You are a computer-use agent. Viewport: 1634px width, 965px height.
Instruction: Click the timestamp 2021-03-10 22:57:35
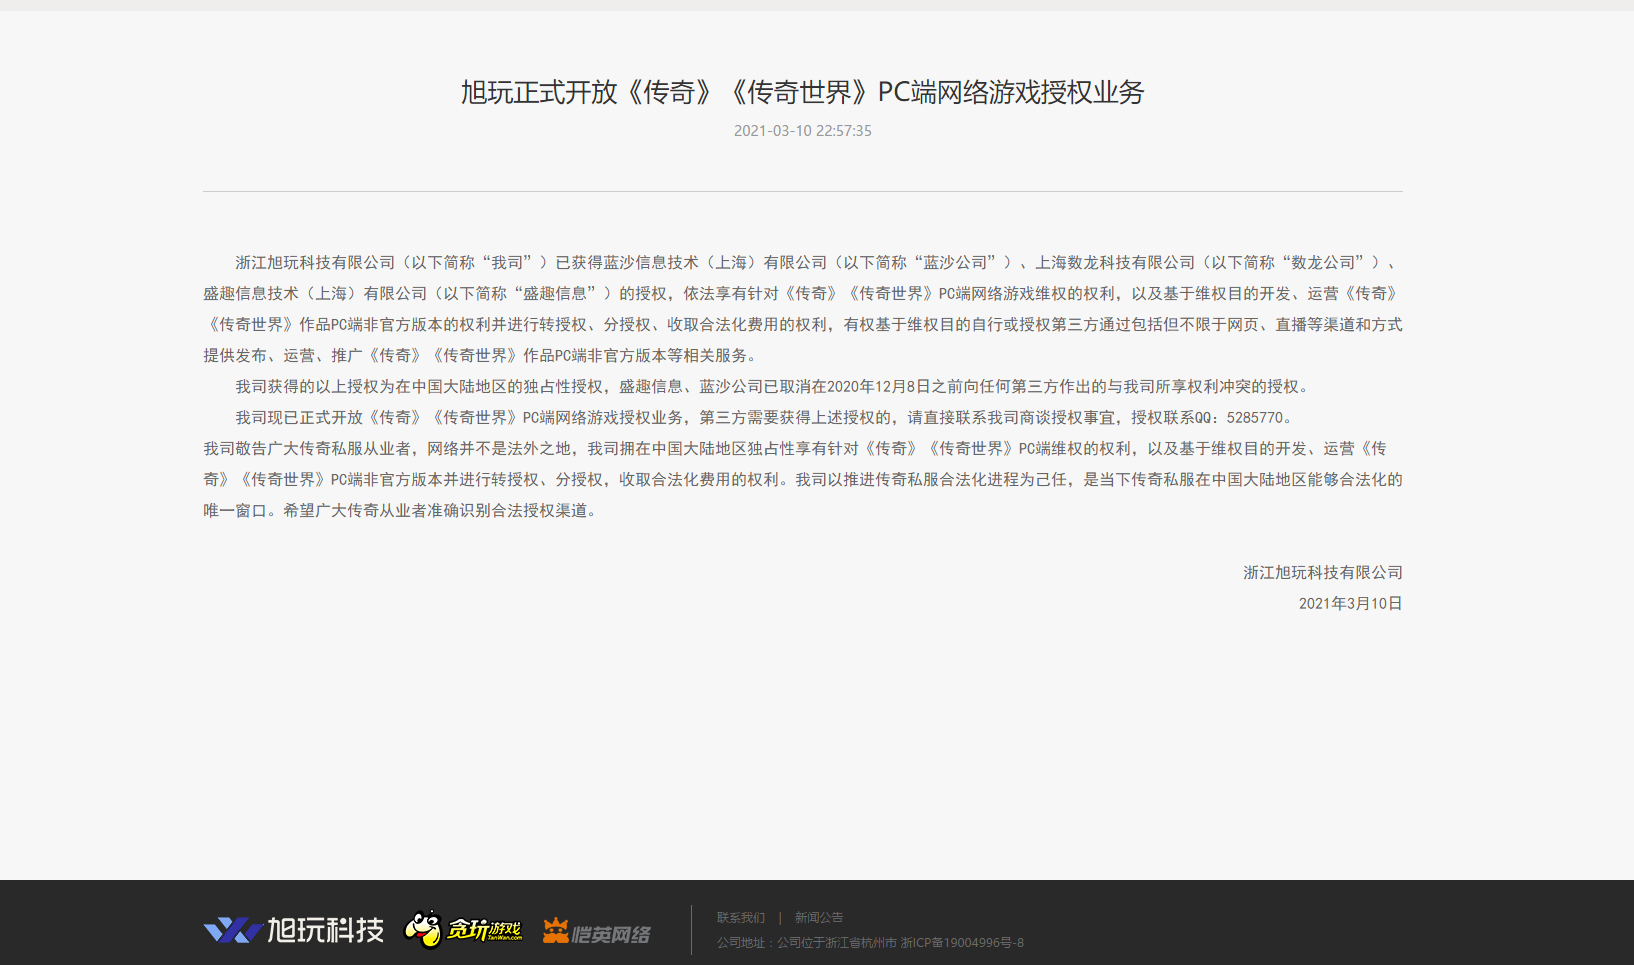803,131
